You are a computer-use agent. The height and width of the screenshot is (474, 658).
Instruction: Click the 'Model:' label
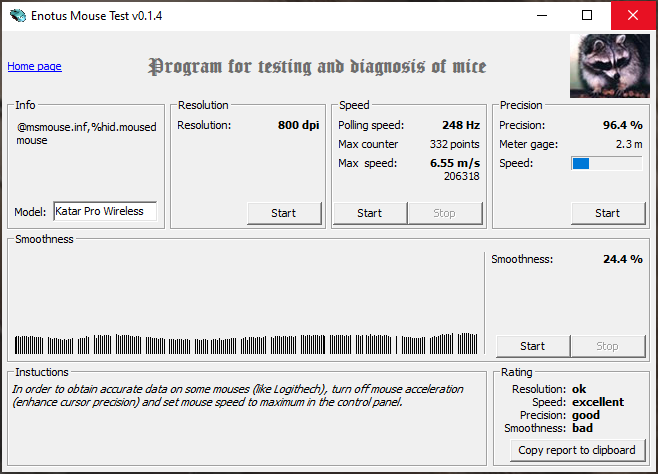(x=30, y=212)
